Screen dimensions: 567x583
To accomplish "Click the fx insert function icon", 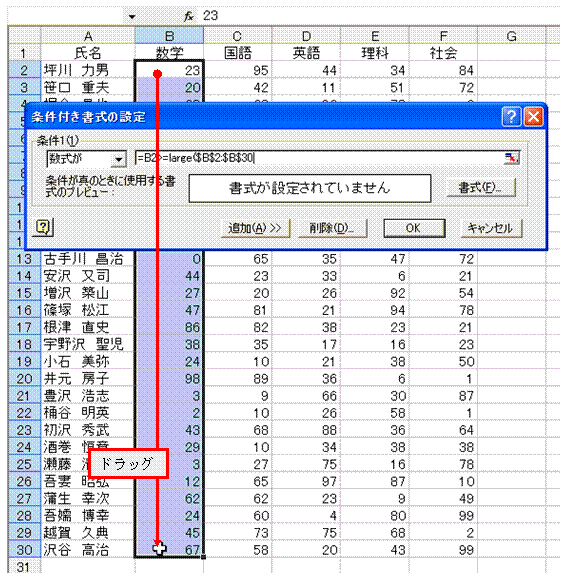I will (x=189, y=16).
